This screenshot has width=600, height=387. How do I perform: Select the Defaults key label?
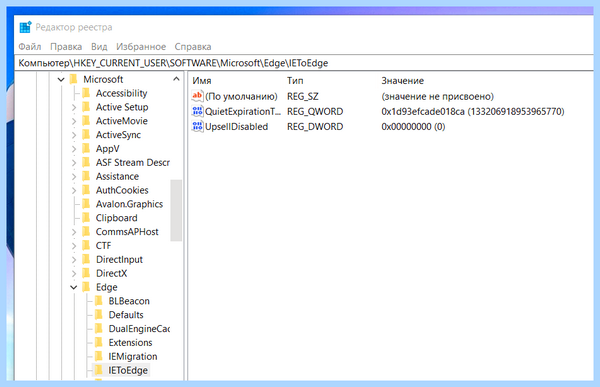pos(126,315)
